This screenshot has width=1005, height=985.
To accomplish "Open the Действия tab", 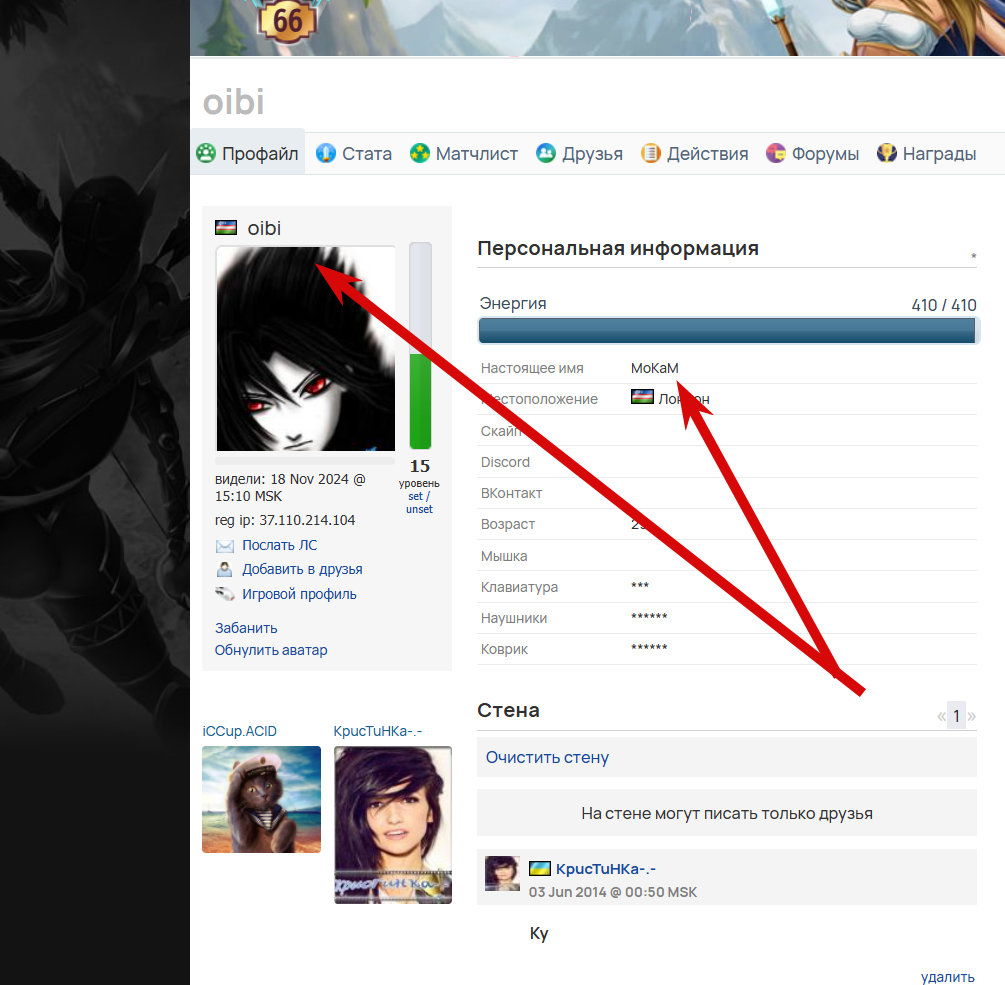I will pos(695,154).
